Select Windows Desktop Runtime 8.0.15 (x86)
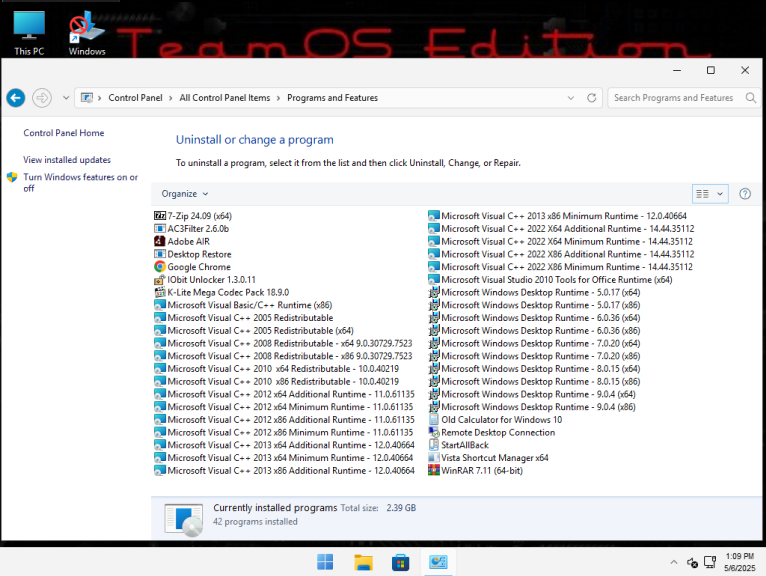The height and width of the screenshot is (576, 766). pos(534,381)
